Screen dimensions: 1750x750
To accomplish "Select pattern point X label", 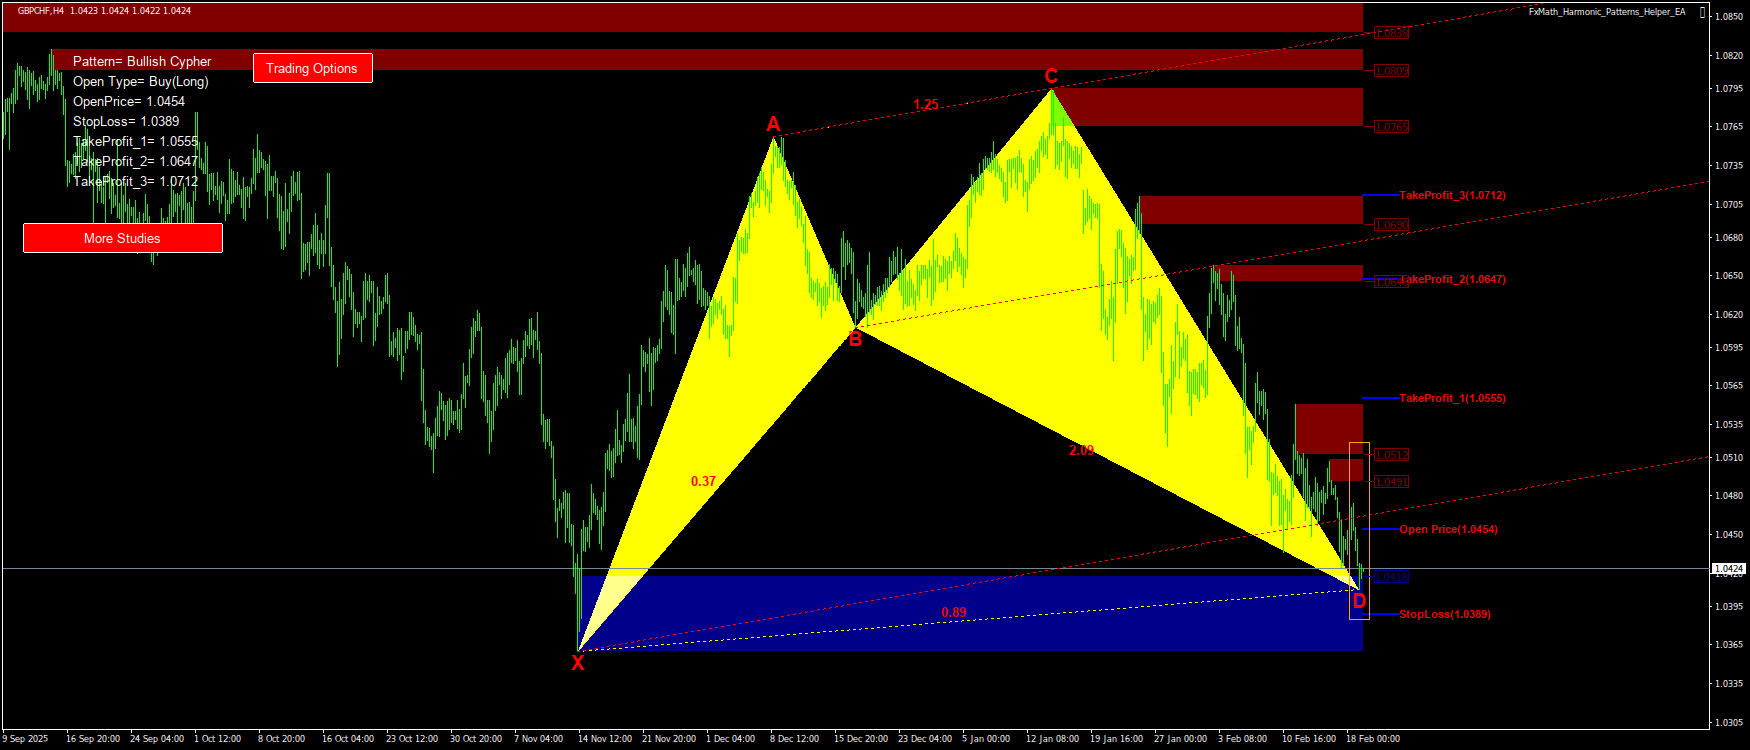I will (x=578, y=662).
